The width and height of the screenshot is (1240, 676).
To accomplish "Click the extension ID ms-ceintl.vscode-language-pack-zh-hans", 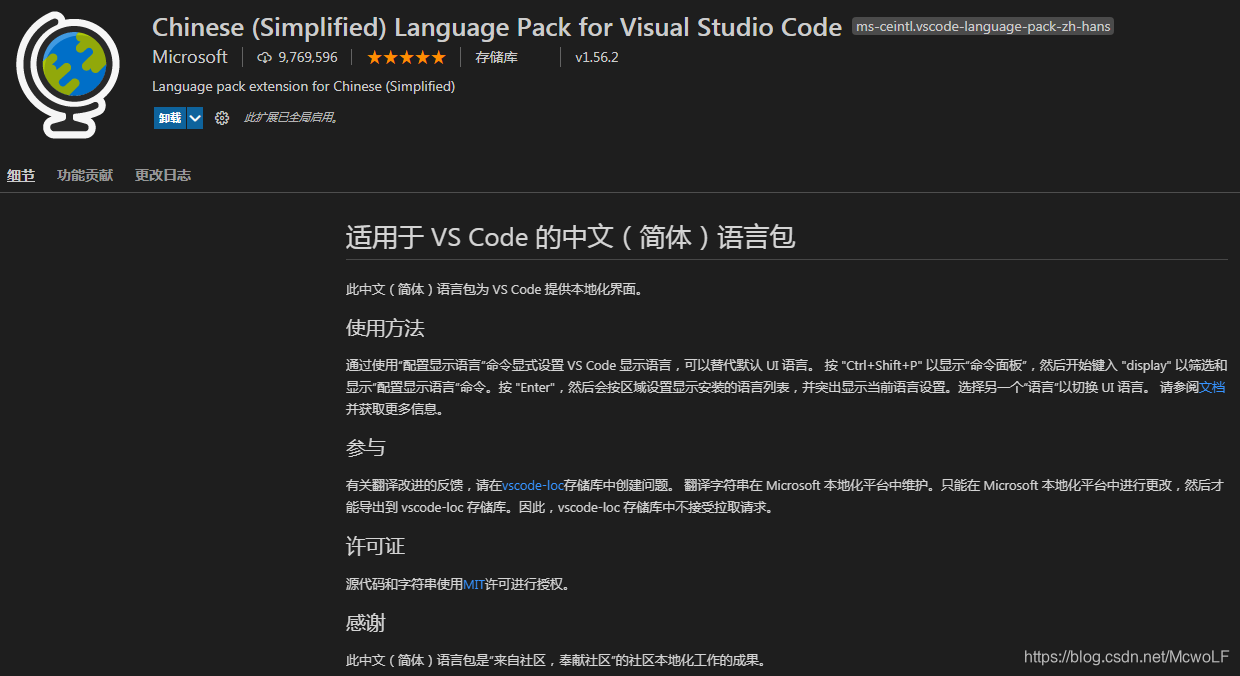I will (983, 27).
